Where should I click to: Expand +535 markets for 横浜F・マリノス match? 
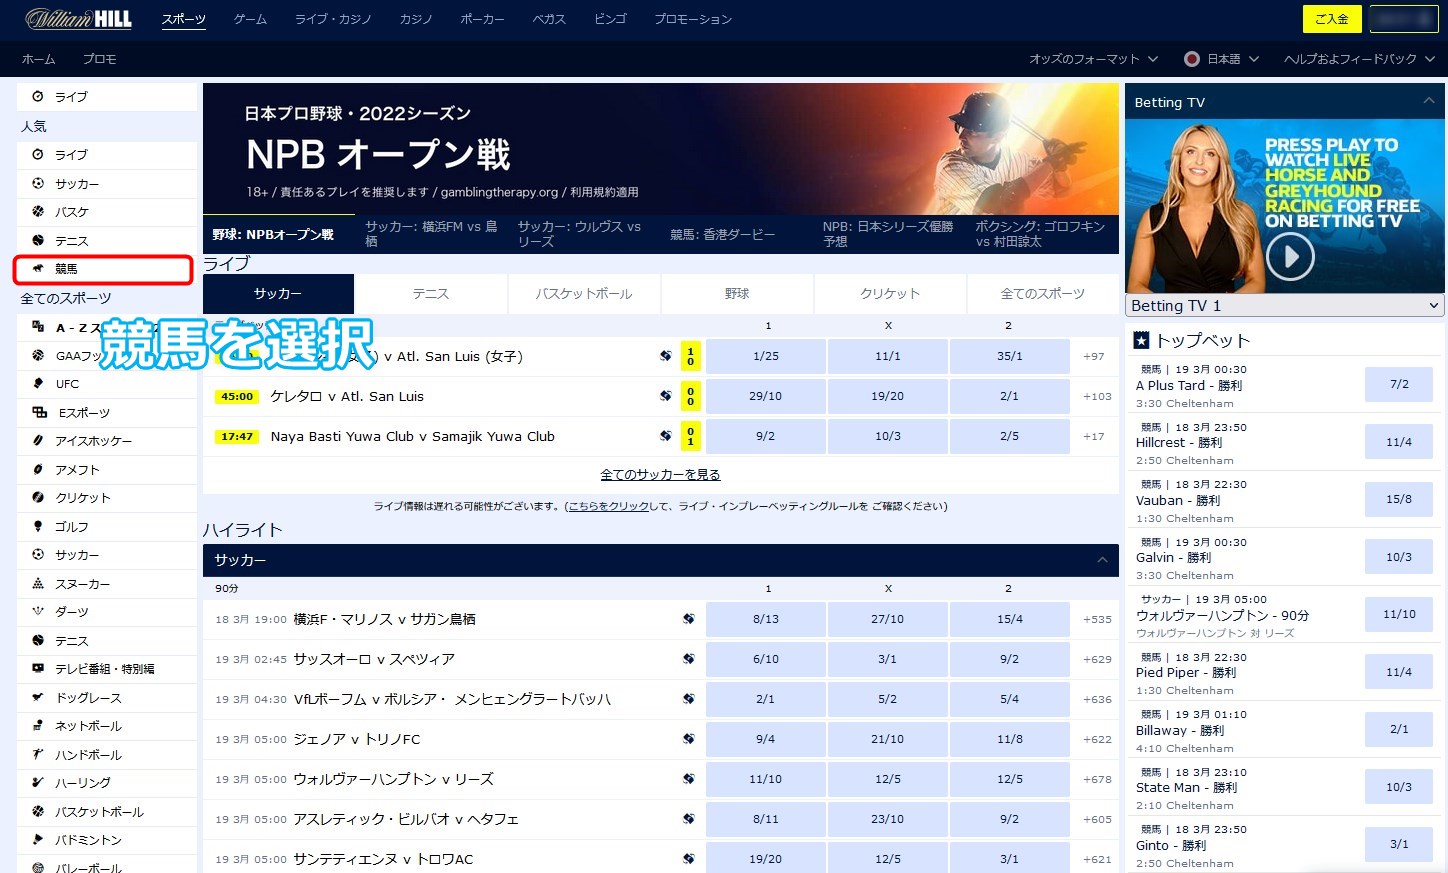tap(1097, 619)
